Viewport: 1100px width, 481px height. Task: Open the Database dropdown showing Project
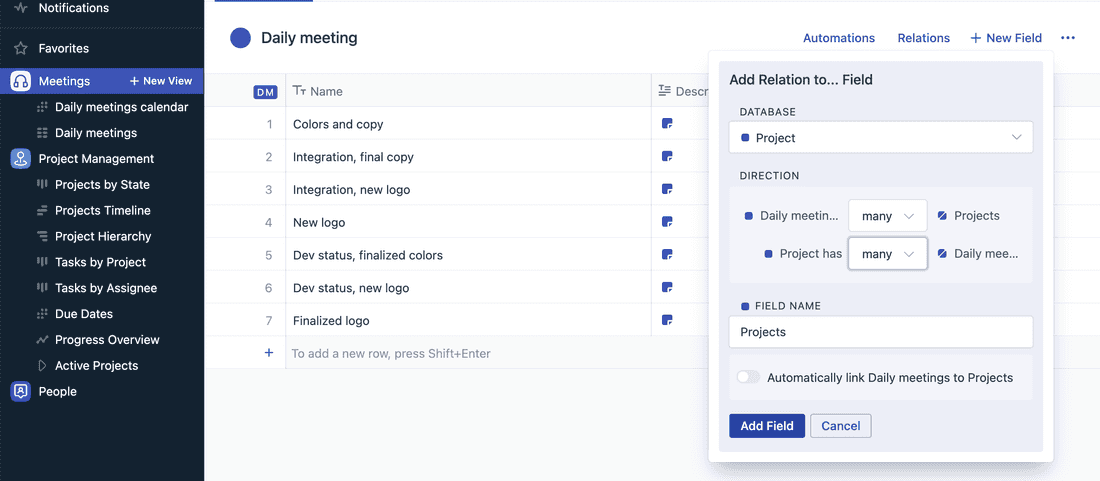[x=880, y=137]
